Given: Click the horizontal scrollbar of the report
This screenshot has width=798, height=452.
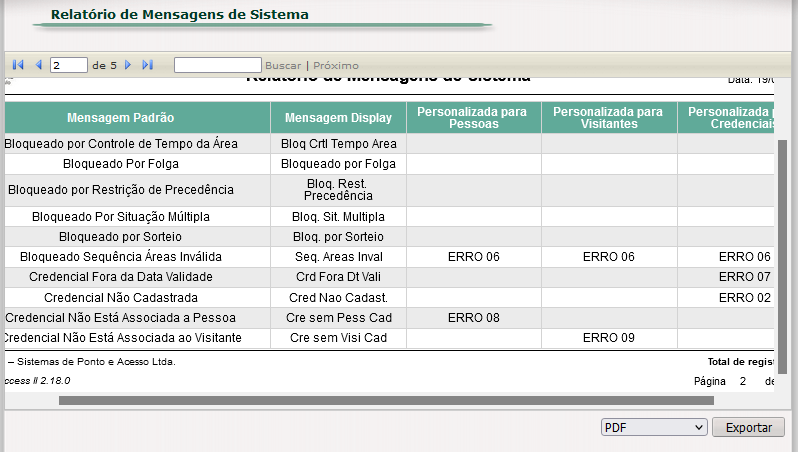Looking at the screenshot, I should click(x=386, y=401).
